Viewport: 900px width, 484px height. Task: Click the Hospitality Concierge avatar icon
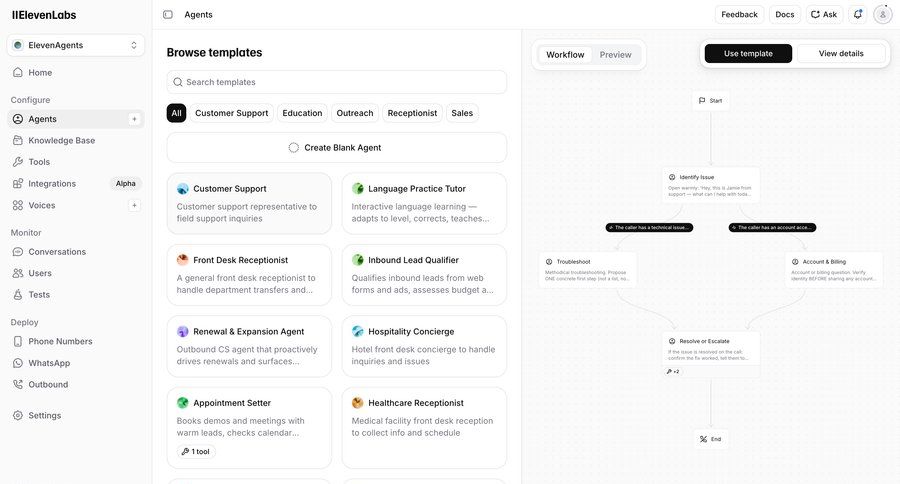point(358,331)
